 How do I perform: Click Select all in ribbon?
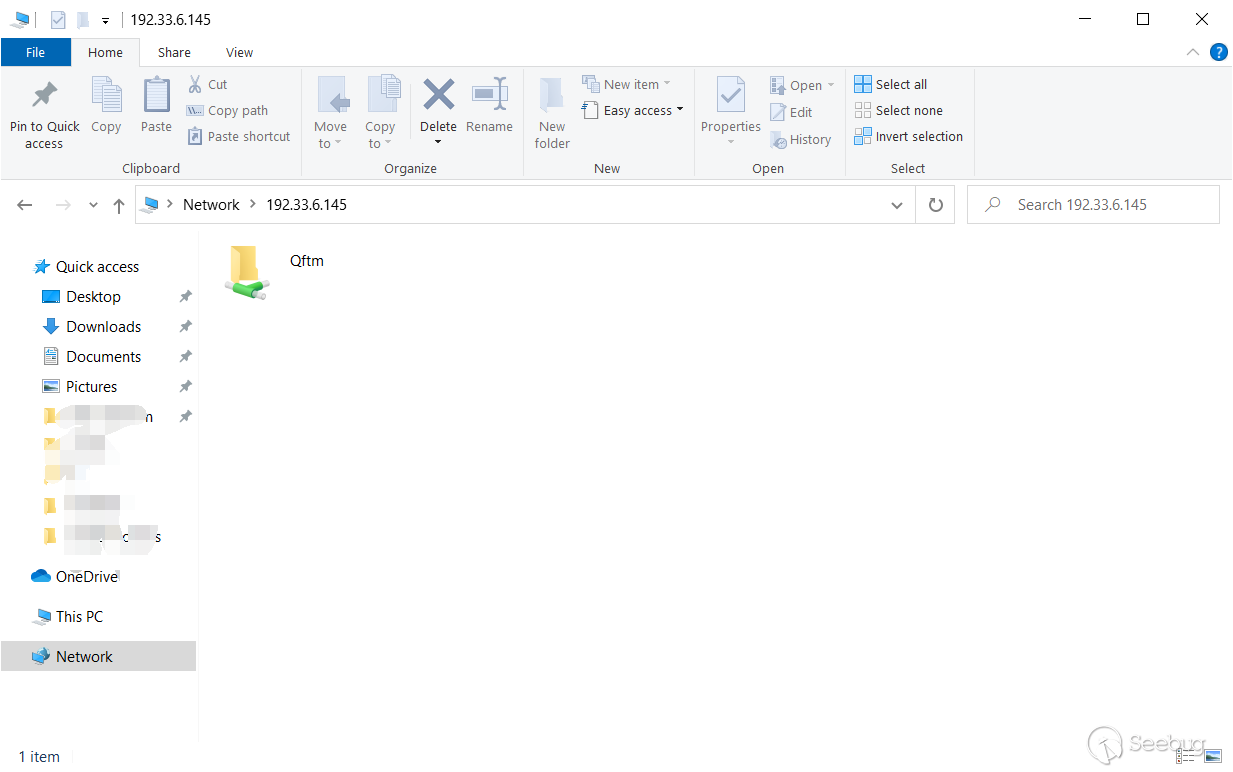coord(891,85)
